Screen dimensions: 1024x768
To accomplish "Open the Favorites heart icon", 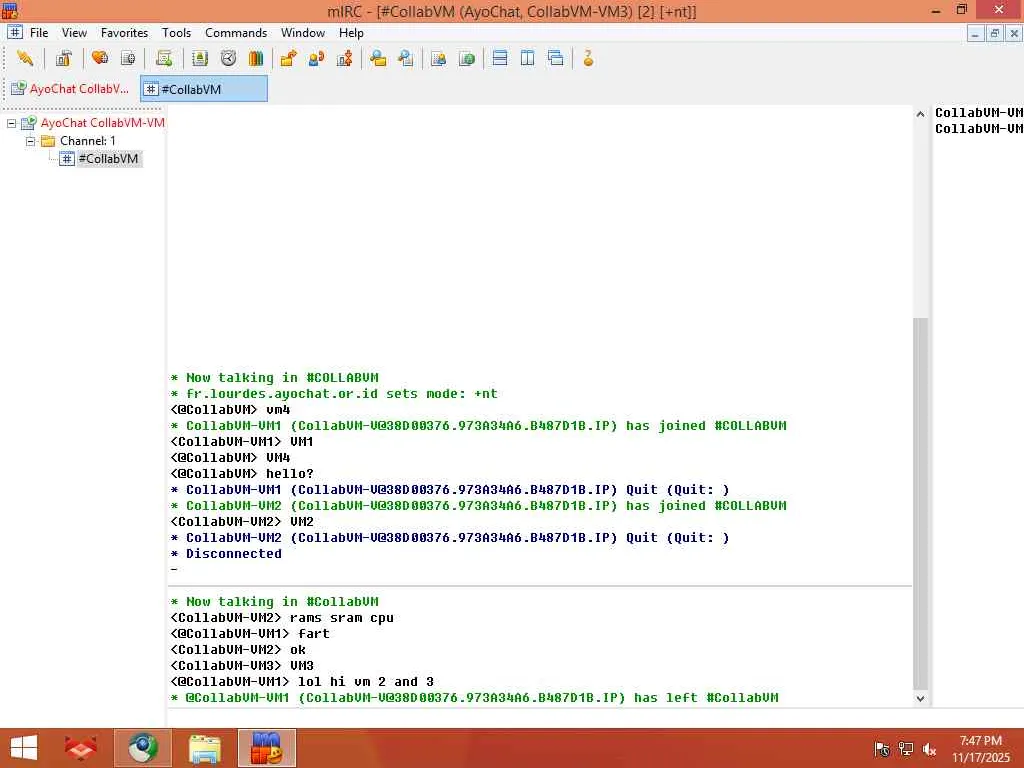I will pos(100,58).
